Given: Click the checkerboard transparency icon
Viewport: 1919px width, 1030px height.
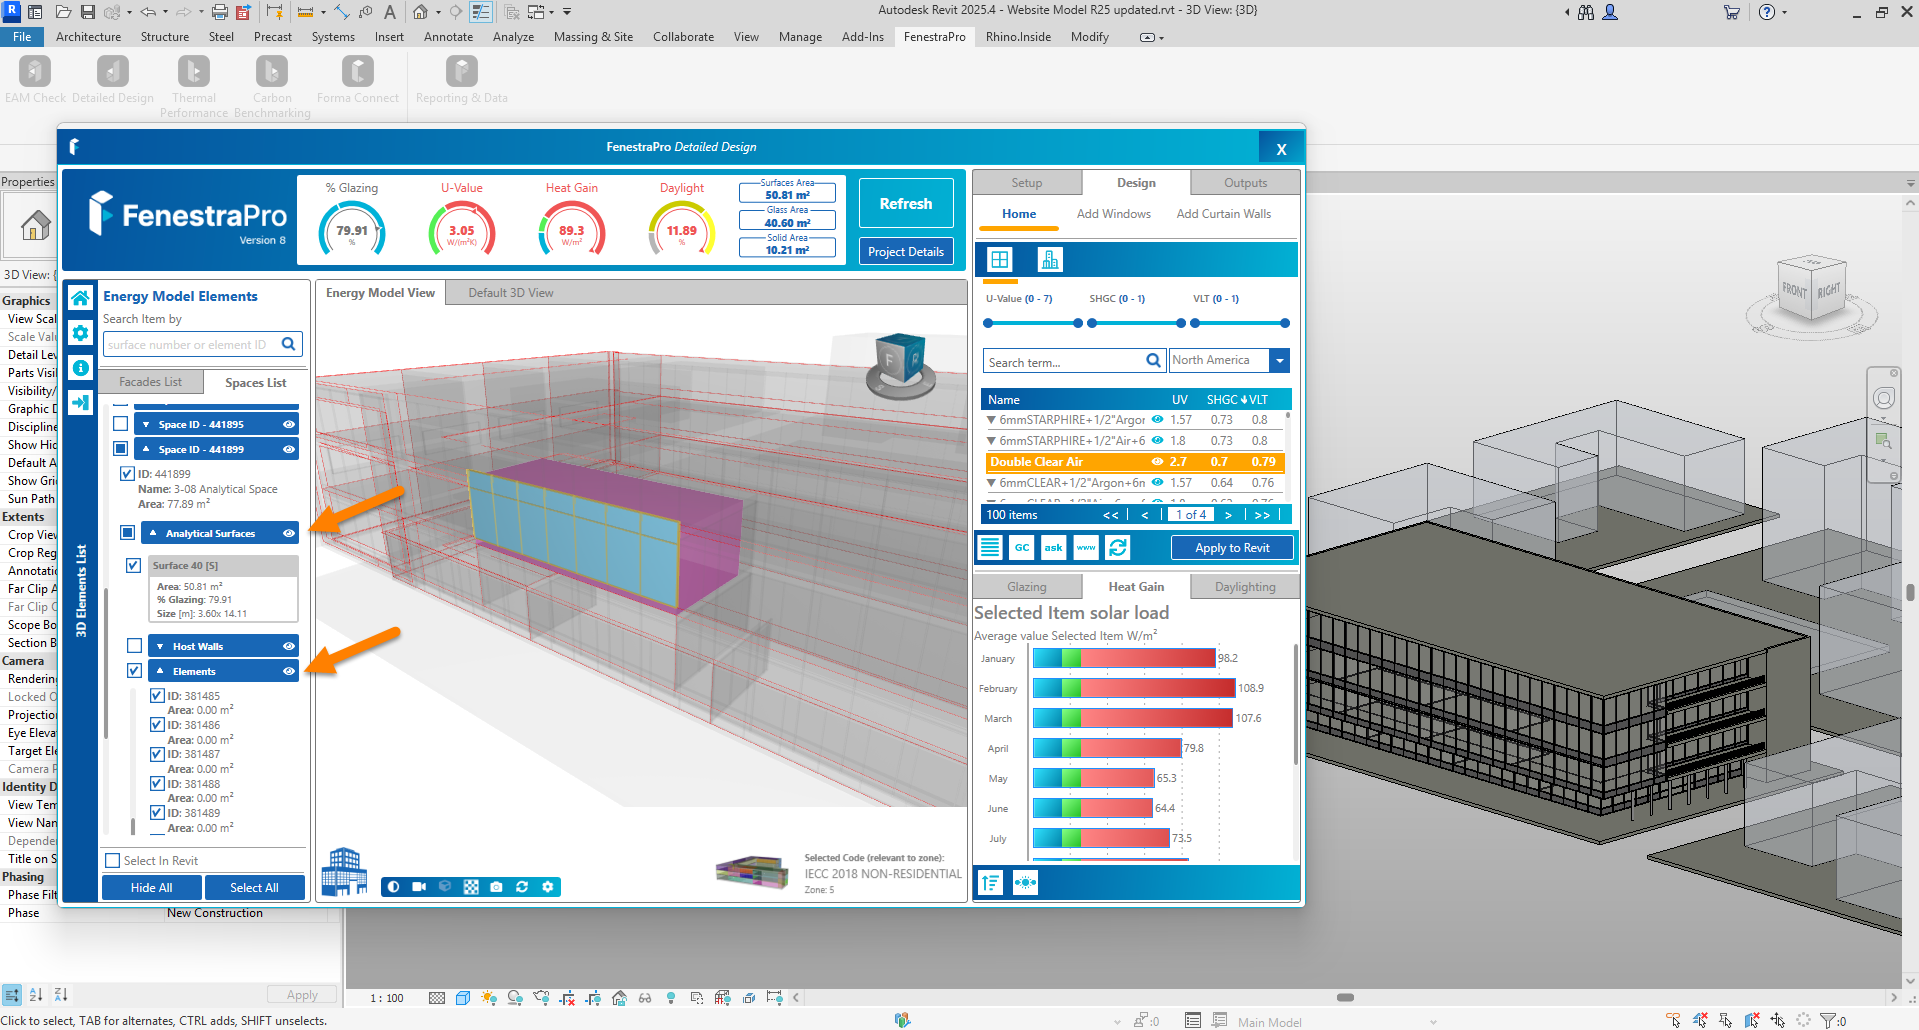Looking at the screenshot, I should point(471,887).
